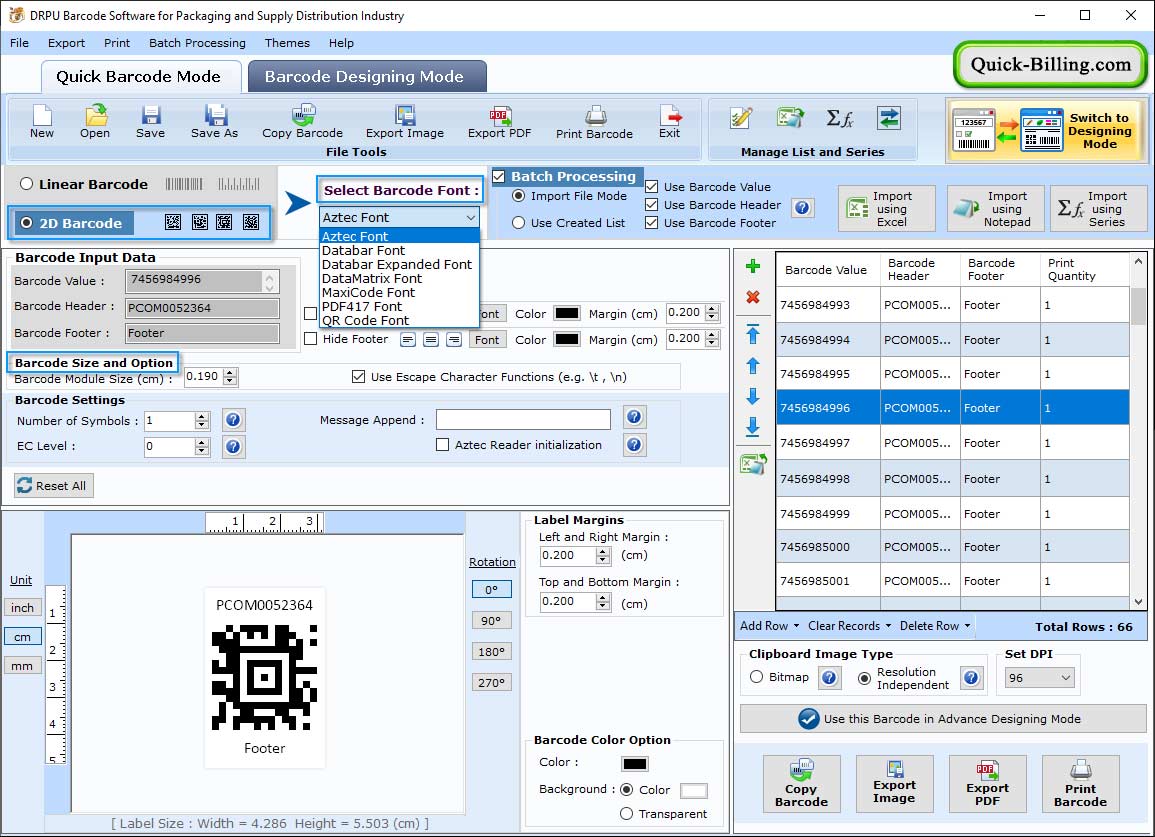Open the Set DPI 96 dropdown
This screenshot has width=1155, height=837.
coord(1039,678)
